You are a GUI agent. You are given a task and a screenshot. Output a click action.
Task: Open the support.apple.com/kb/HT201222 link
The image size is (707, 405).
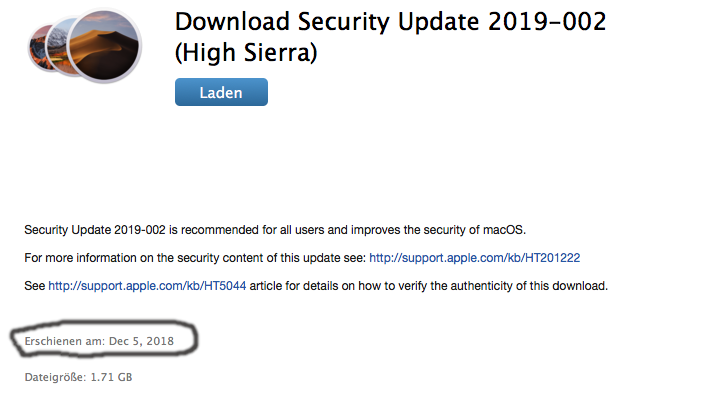pos(474,258)
